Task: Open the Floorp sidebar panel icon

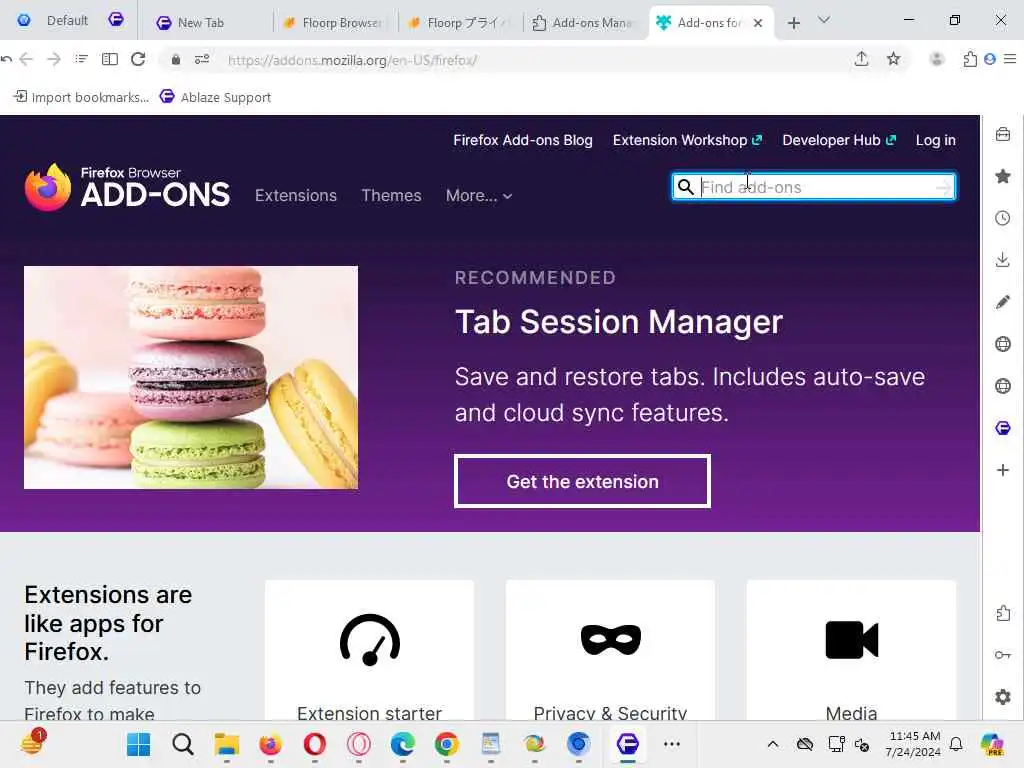Action: [x=1003, y=428]
